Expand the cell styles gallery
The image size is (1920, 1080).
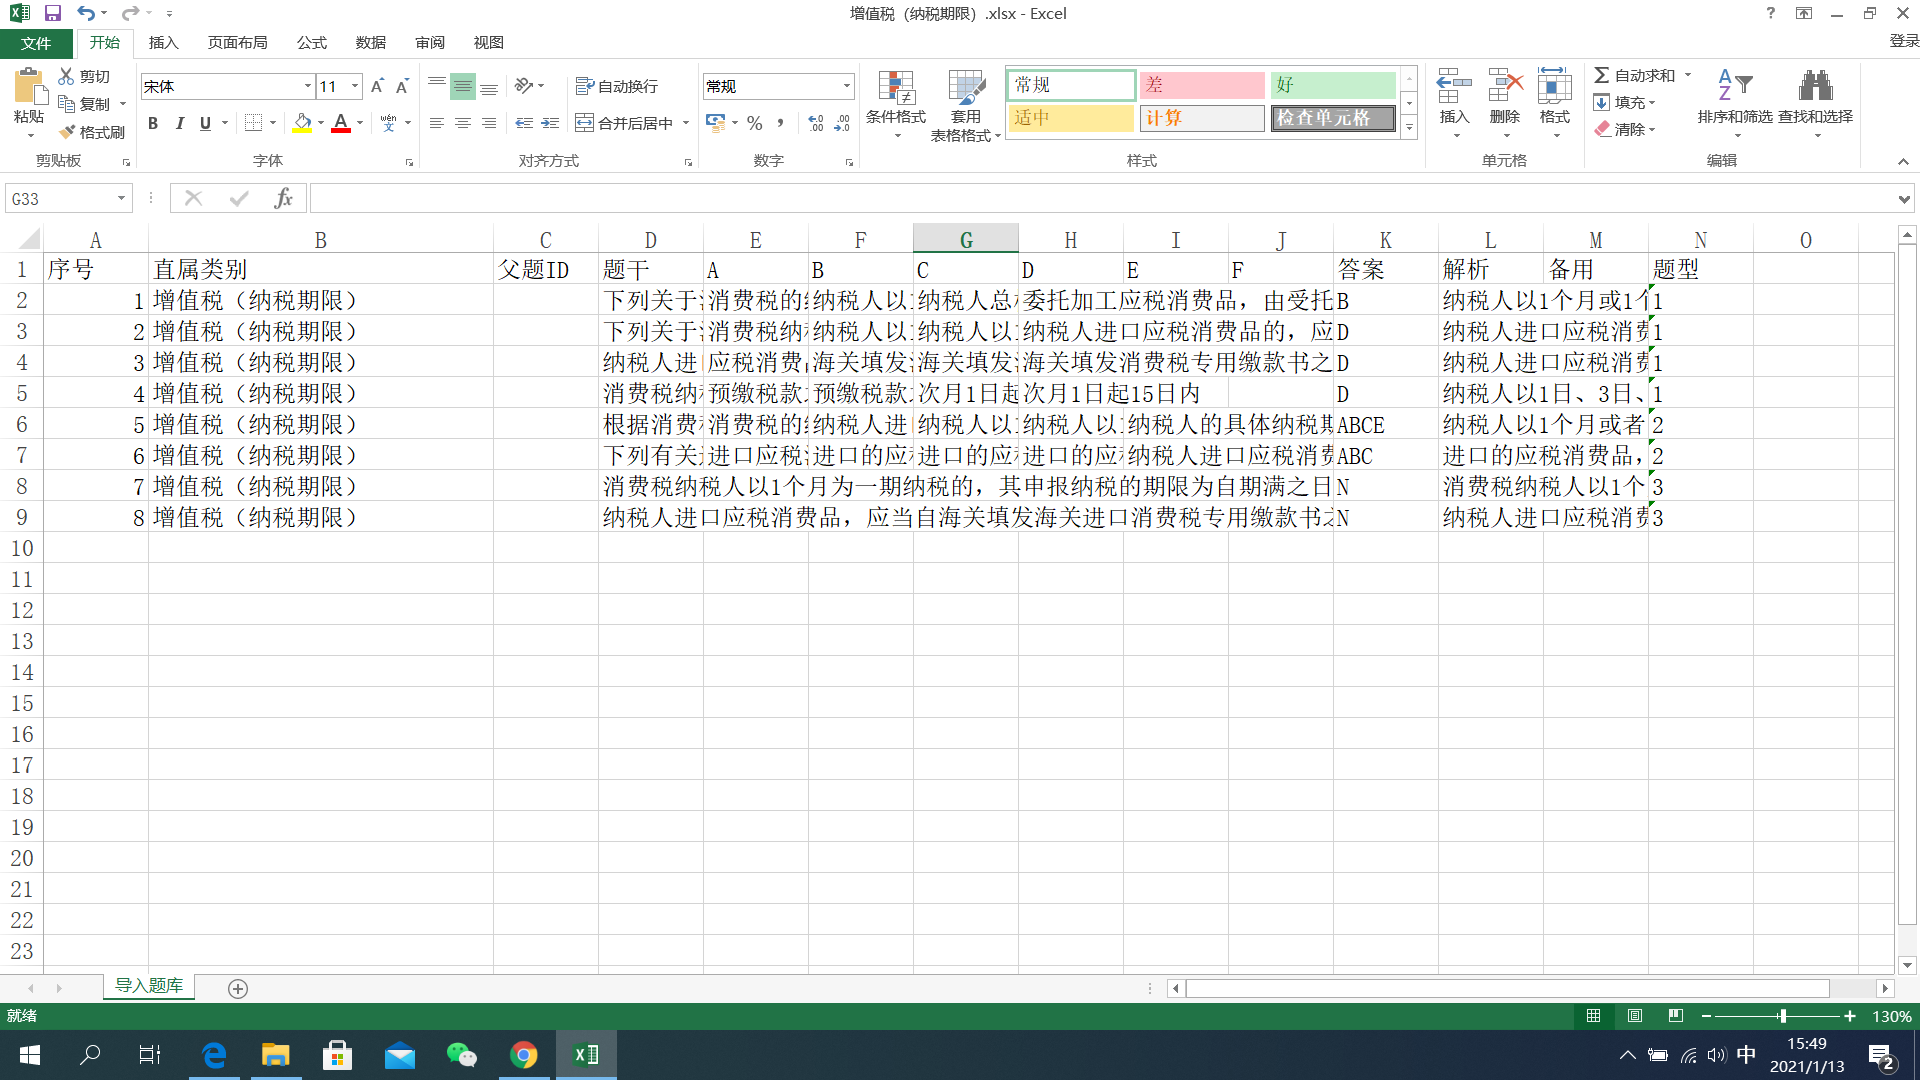coord(1409,127)
